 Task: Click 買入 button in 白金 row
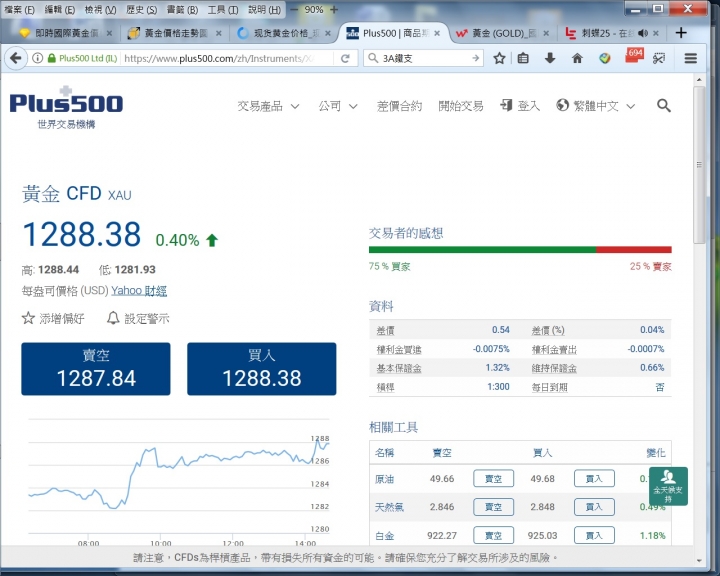click(x=594, y=535)
